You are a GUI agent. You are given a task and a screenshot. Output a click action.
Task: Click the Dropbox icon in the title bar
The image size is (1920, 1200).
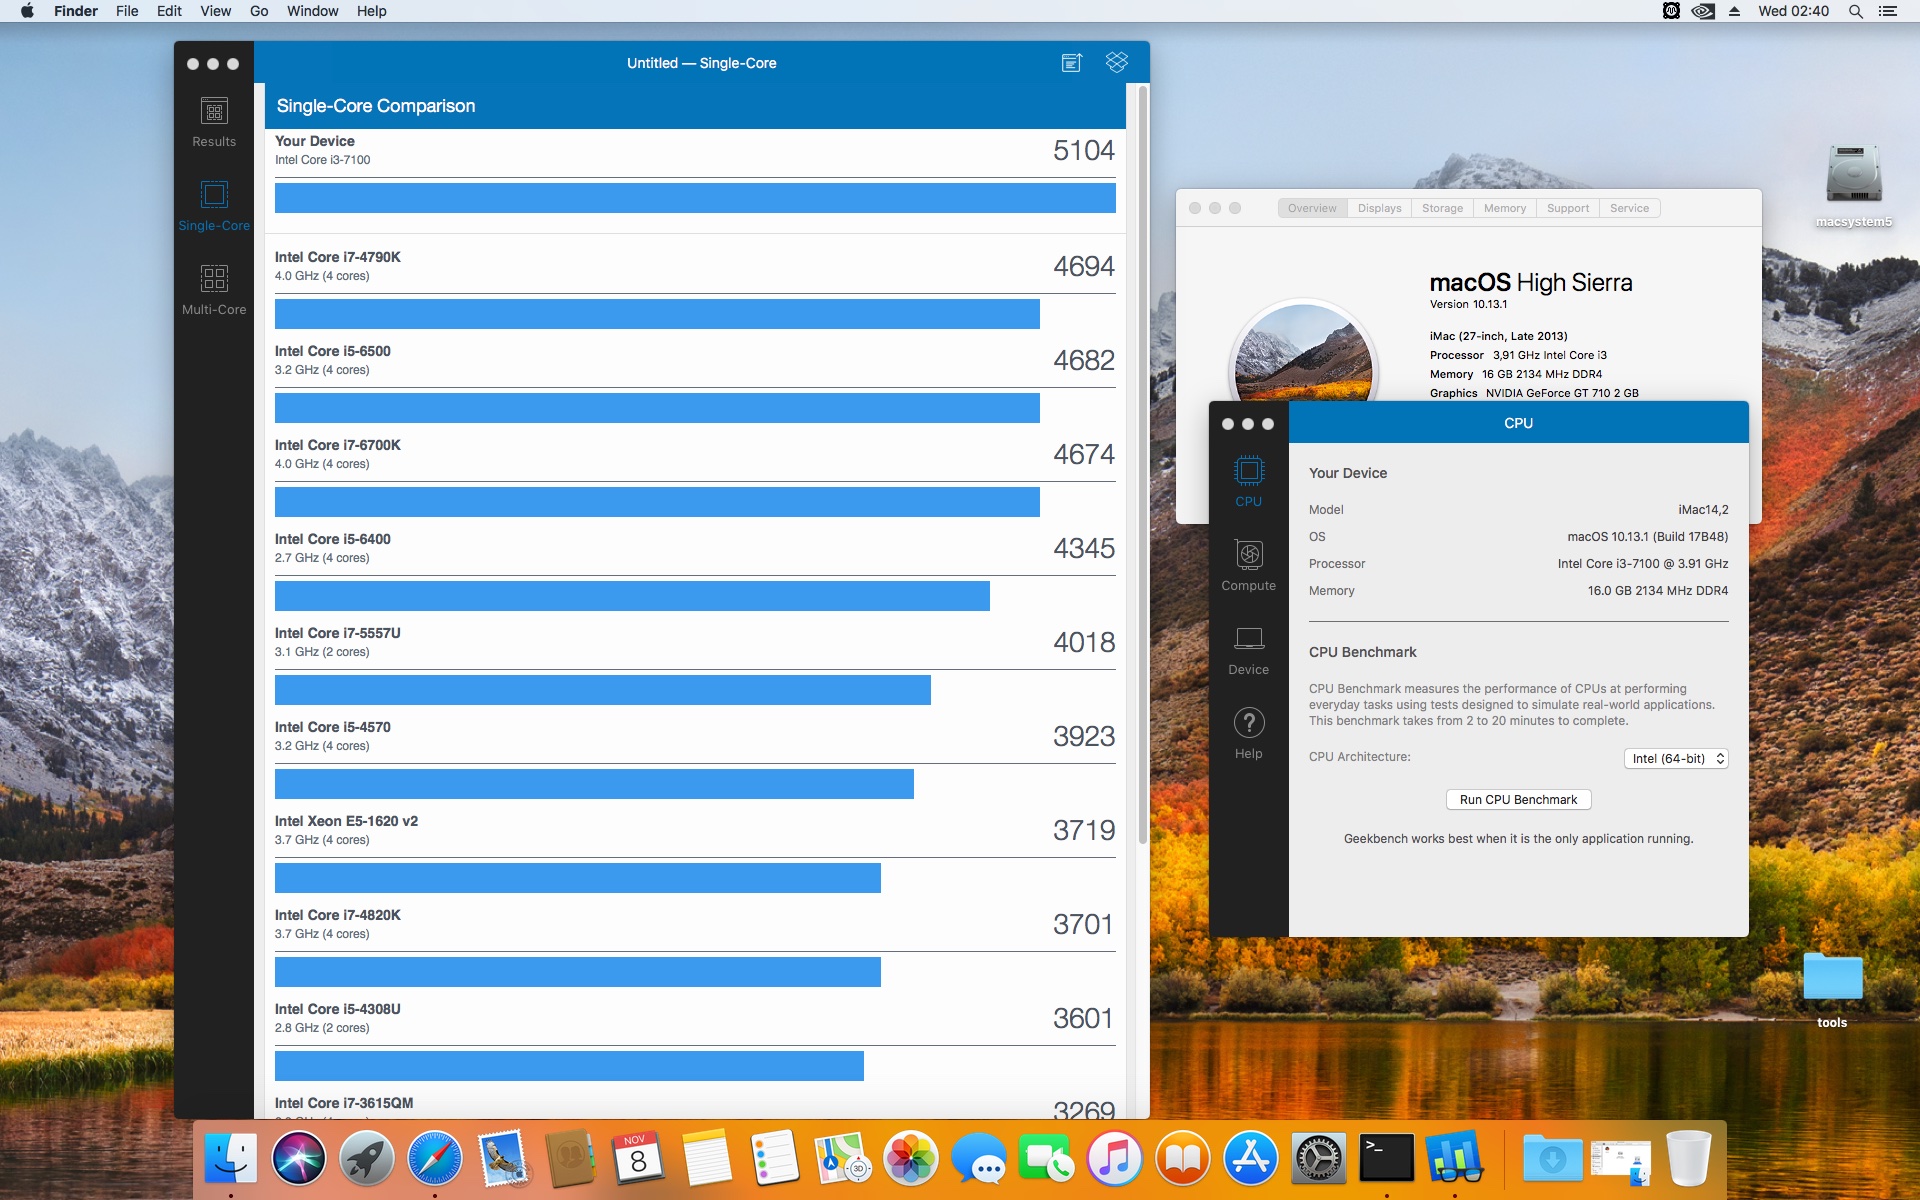[1117, 63]
